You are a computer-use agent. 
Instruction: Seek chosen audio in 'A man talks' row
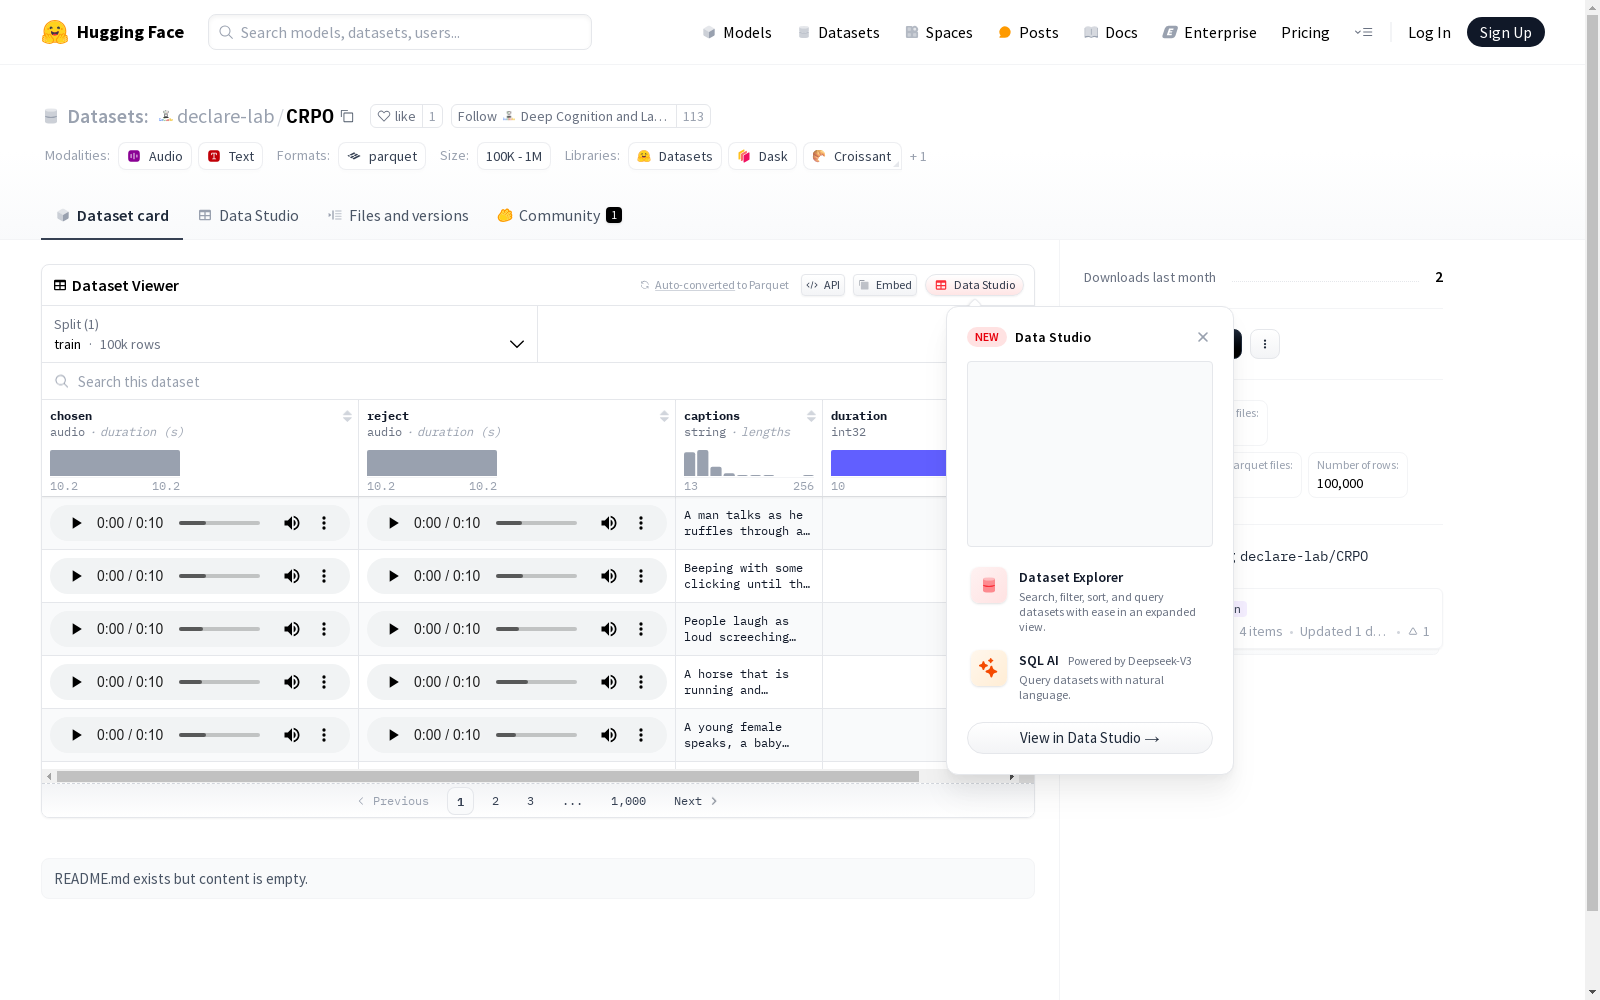219,523
